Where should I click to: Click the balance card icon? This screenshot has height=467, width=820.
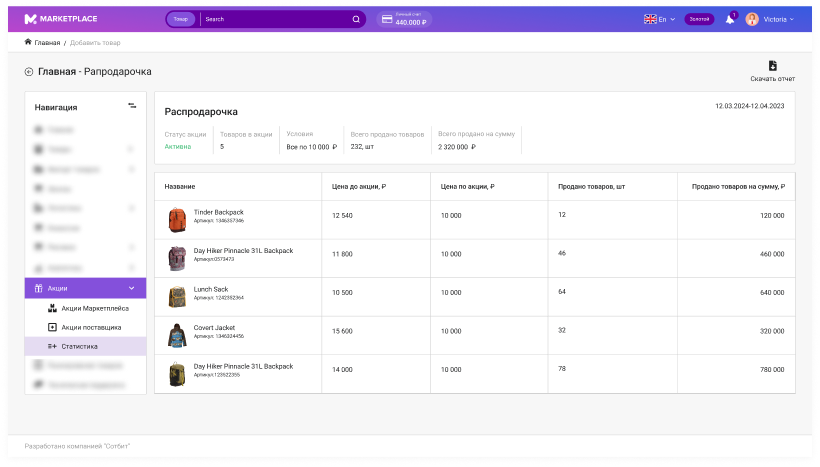click(x=385, y=19)
